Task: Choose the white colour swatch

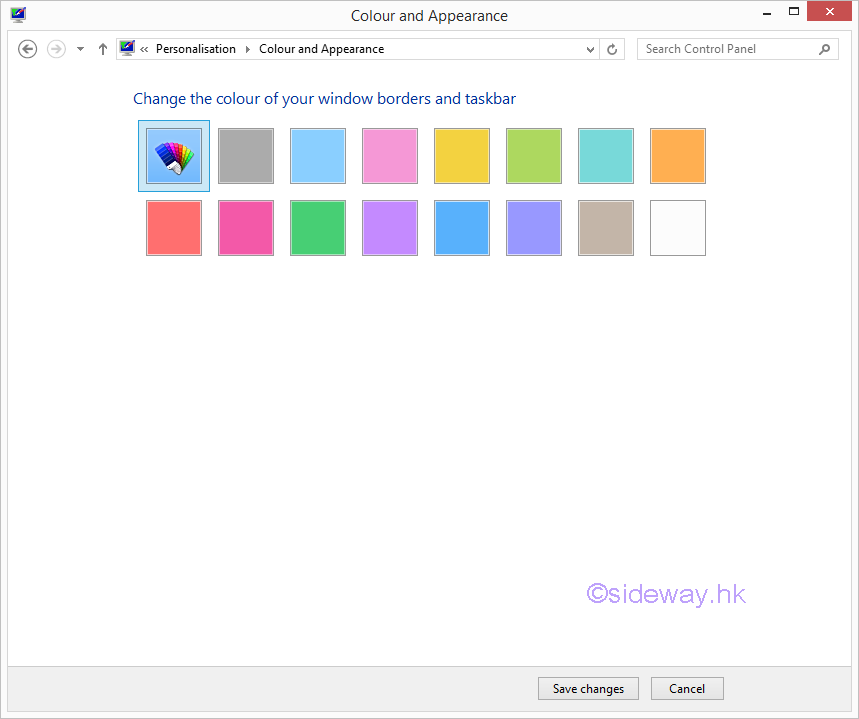Action: pos(678,228)
